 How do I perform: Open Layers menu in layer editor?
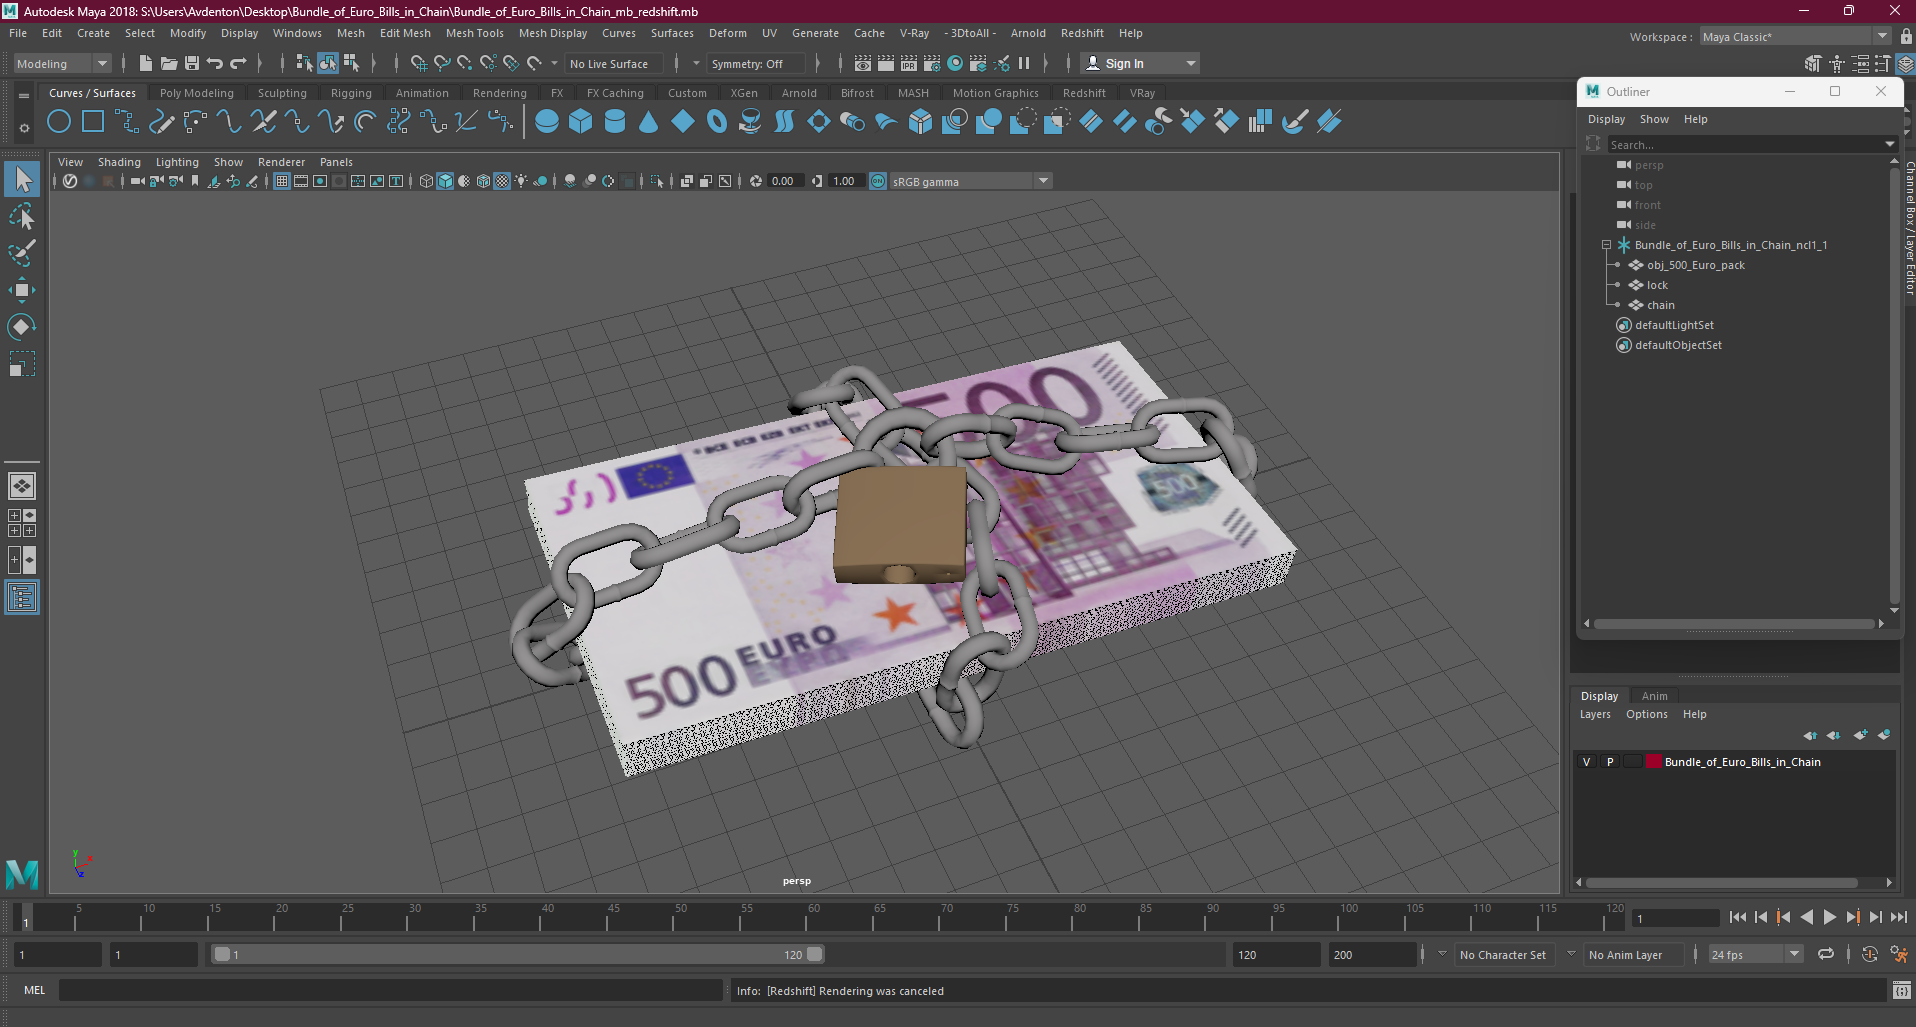click(x=1595, y=714)
